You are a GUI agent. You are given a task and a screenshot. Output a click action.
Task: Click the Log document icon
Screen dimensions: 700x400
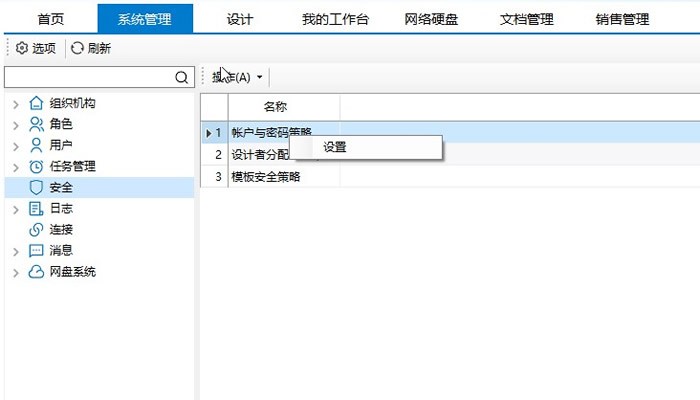pos(36,208)
